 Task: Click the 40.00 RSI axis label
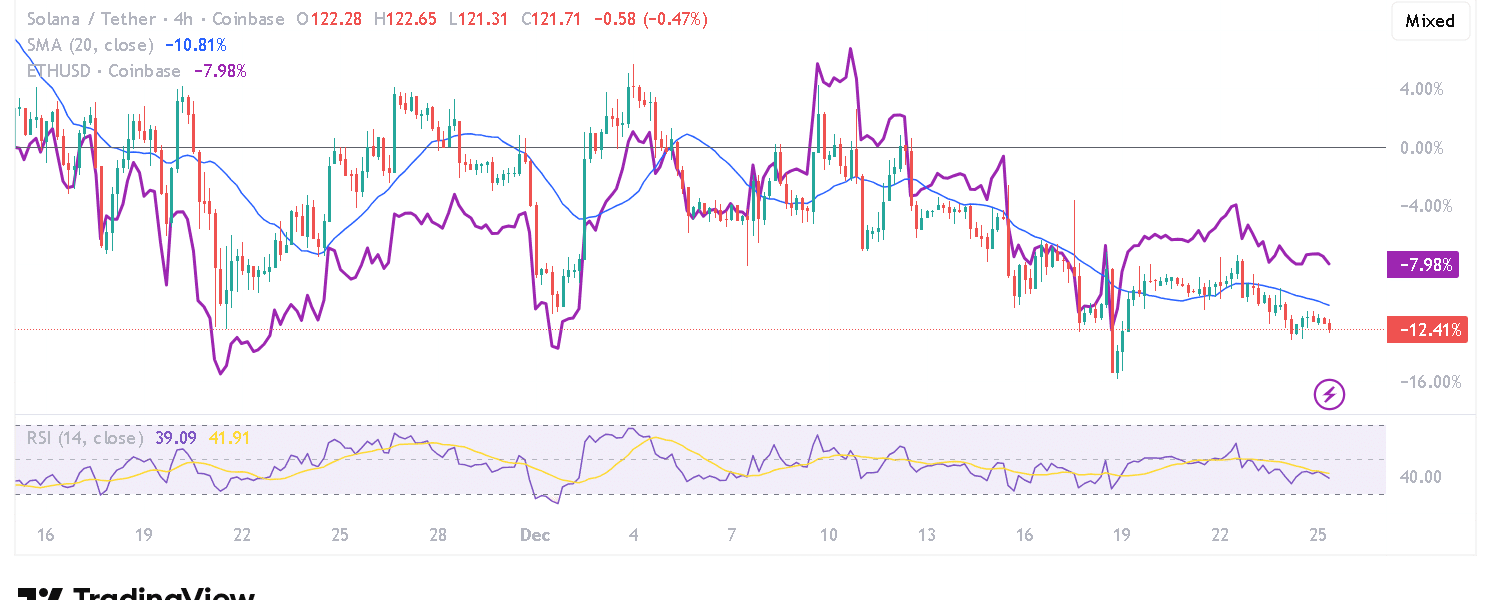pos(1420,477)
